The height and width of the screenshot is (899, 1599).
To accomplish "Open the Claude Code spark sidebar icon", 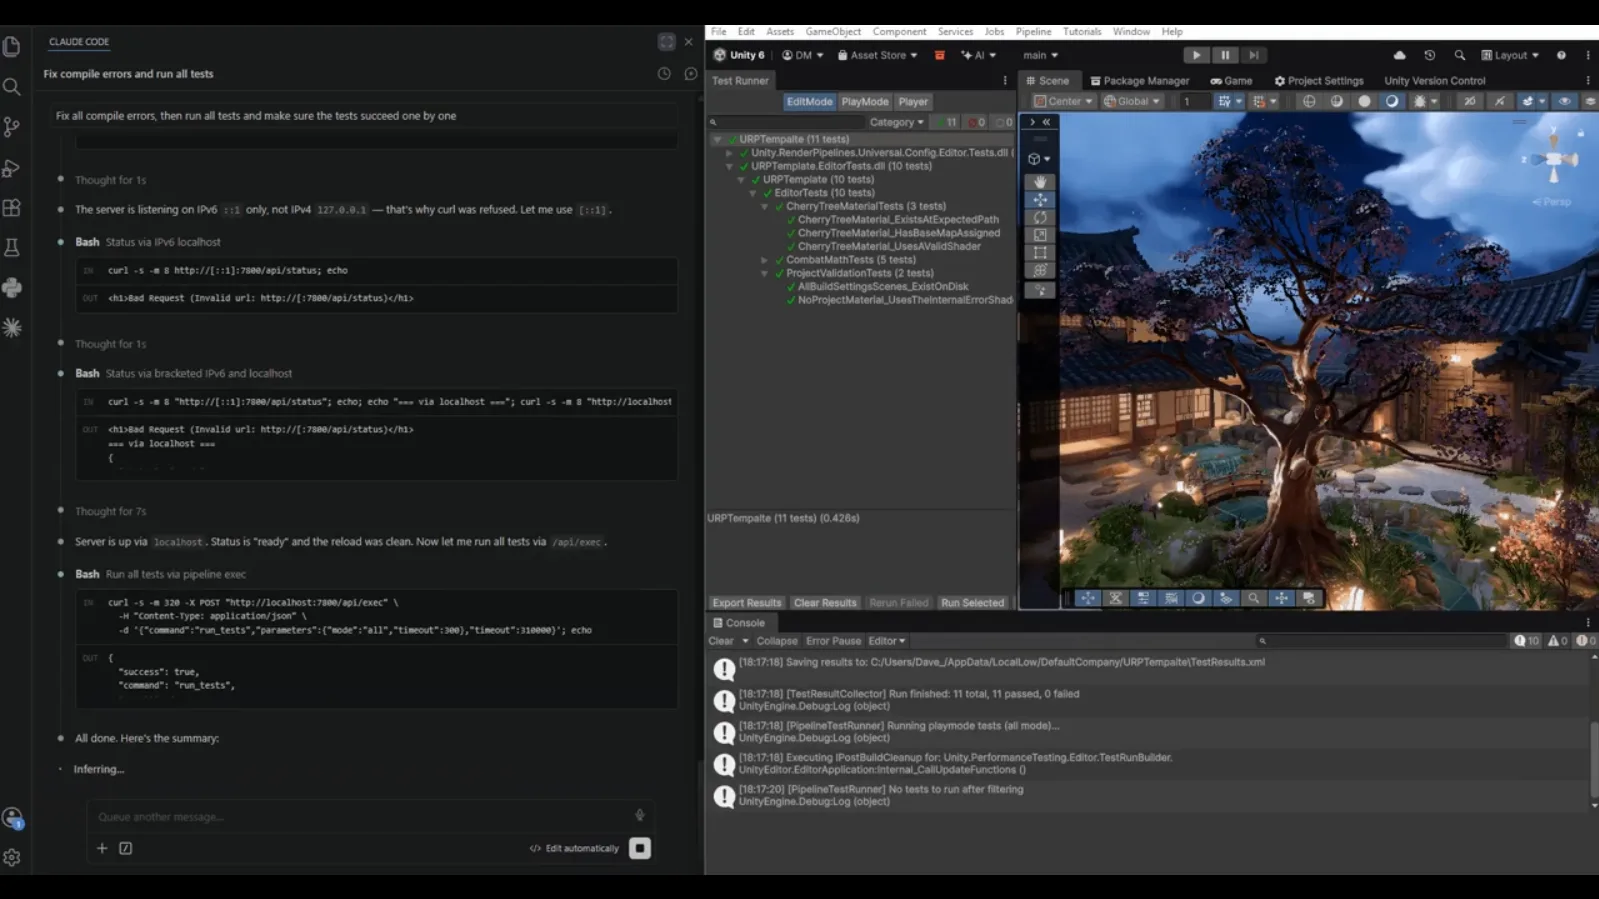I will (12, 328).
